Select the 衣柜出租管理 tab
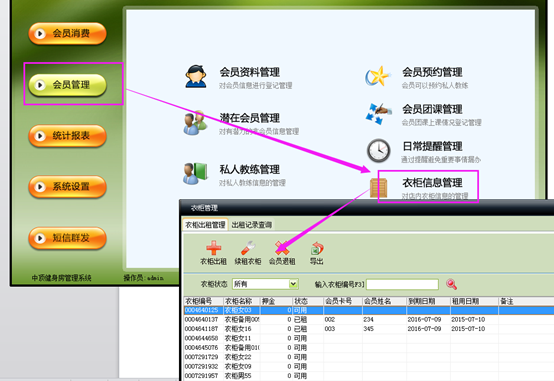This screenshot has width=554, height=381. click(205, 225)
